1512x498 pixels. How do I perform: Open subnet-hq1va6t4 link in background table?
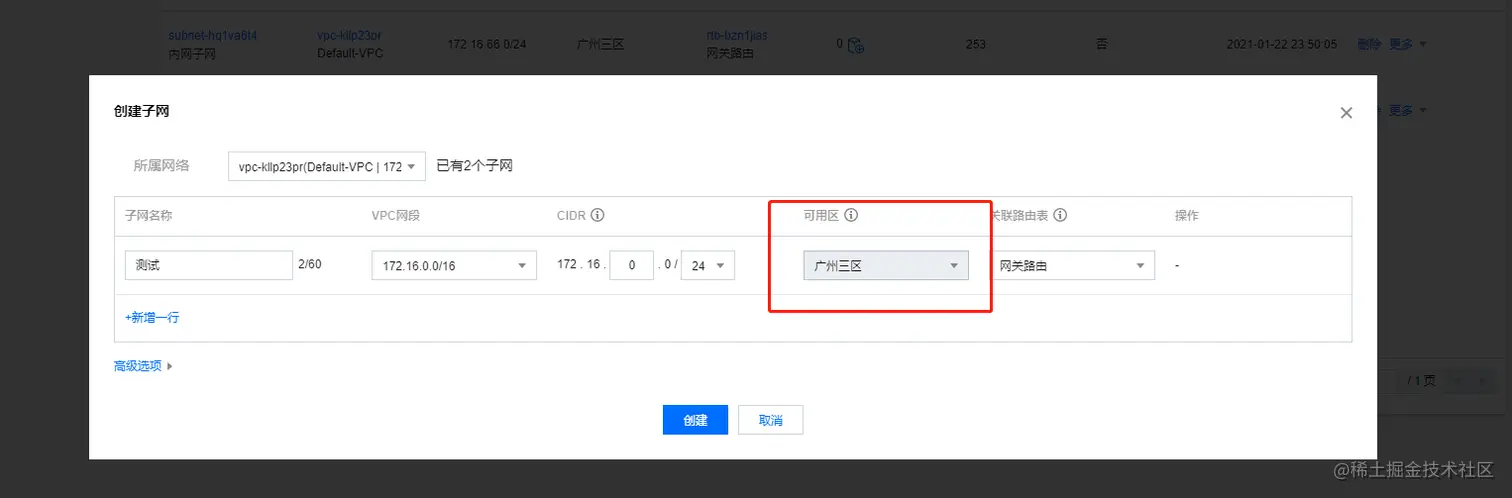[213, 35]
